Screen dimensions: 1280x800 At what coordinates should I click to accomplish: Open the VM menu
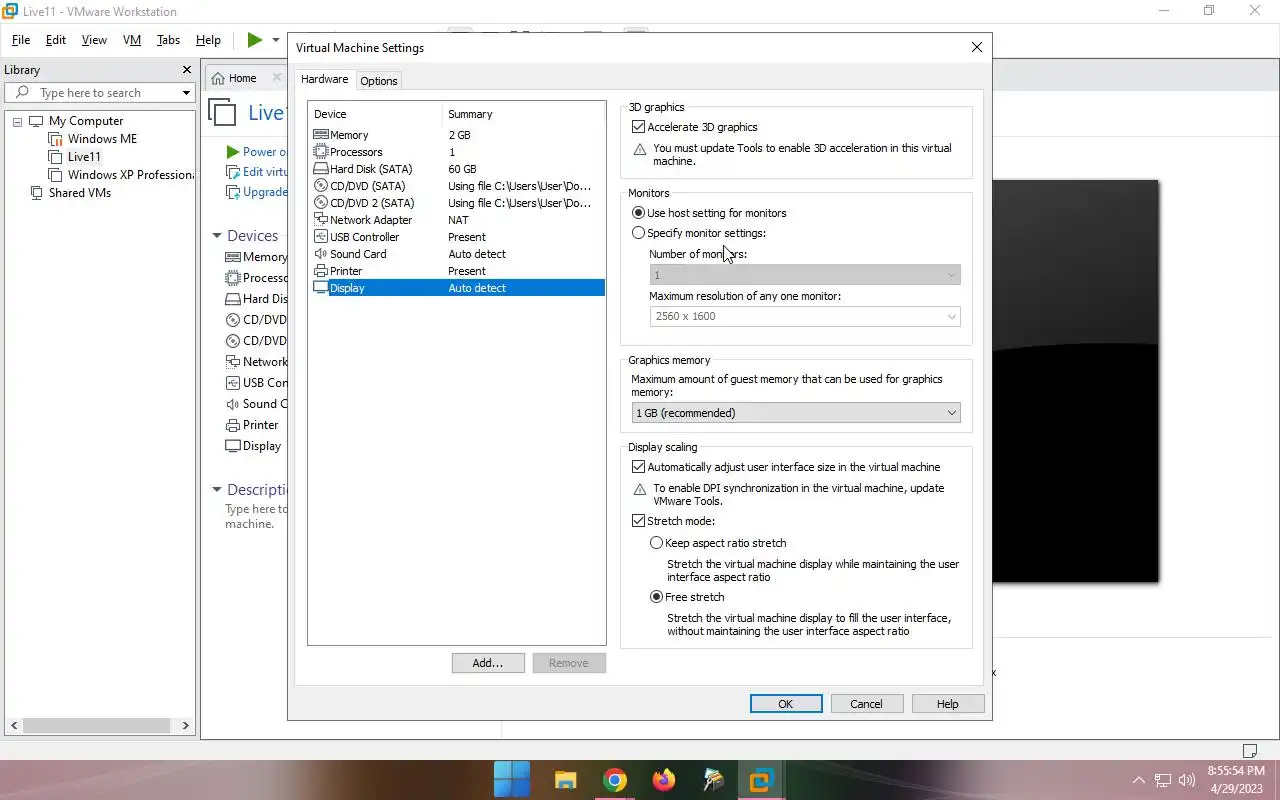pos(132,40)
